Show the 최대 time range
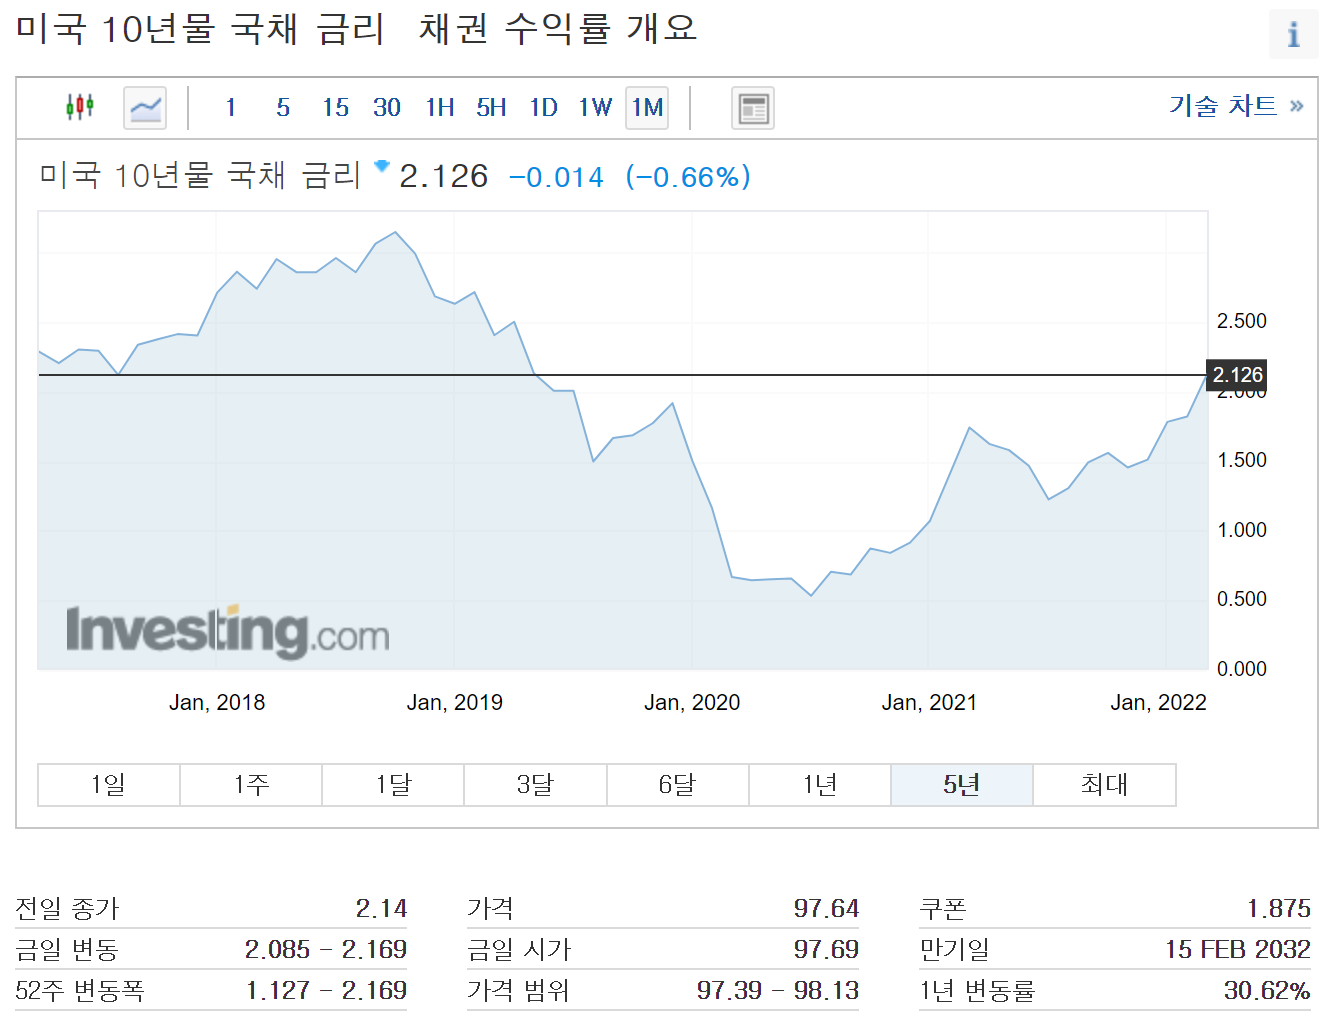The height and width of the screenshot is (1027, 1337). [1104, 785]
